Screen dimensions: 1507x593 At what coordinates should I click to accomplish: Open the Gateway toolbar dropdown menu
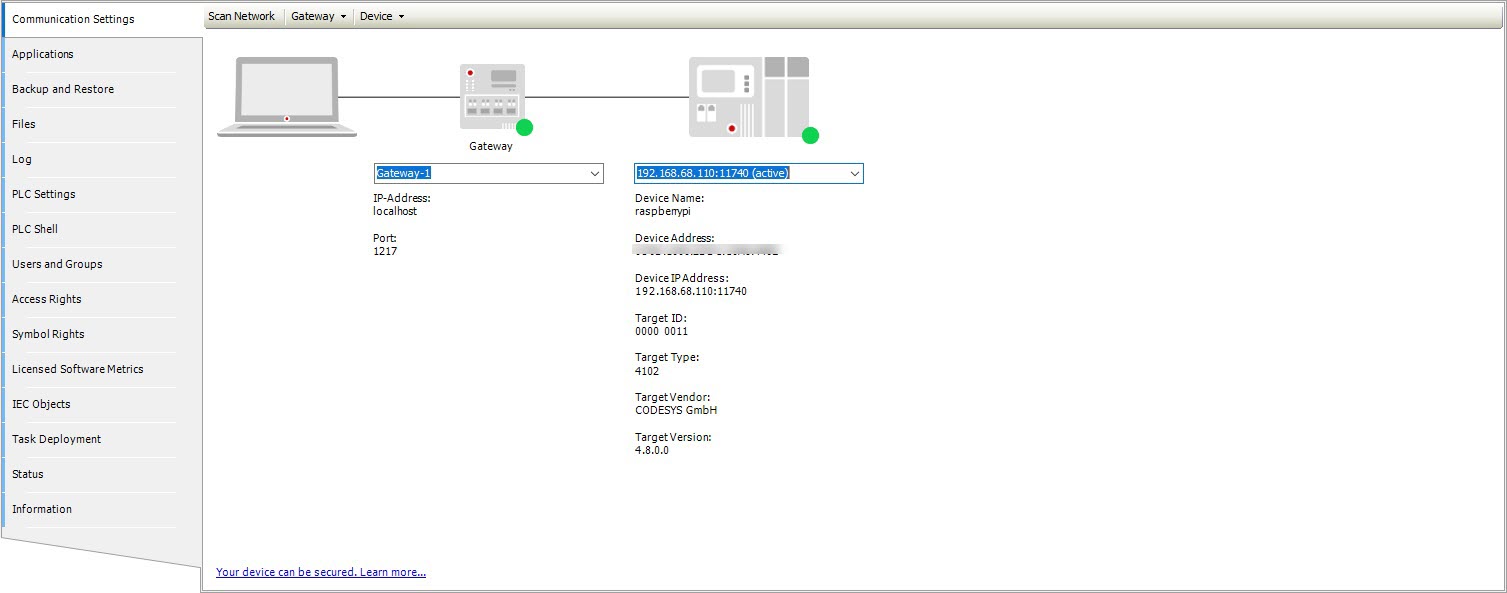coord(317,15)
